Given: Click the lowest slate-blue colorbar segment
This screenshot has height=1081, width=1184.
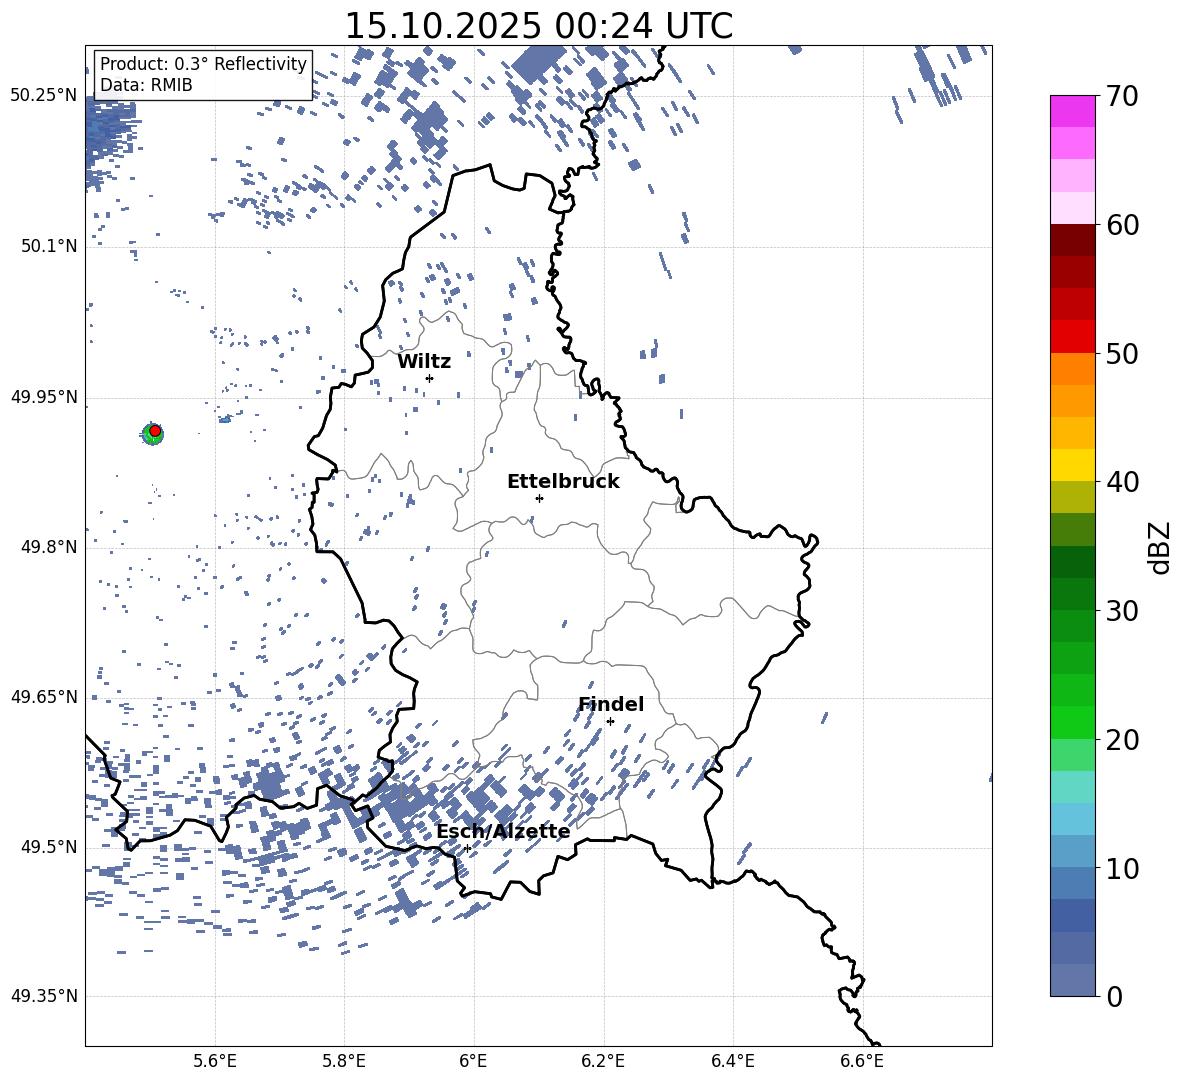Looking at the screenshot, I should click(1073, 980).
